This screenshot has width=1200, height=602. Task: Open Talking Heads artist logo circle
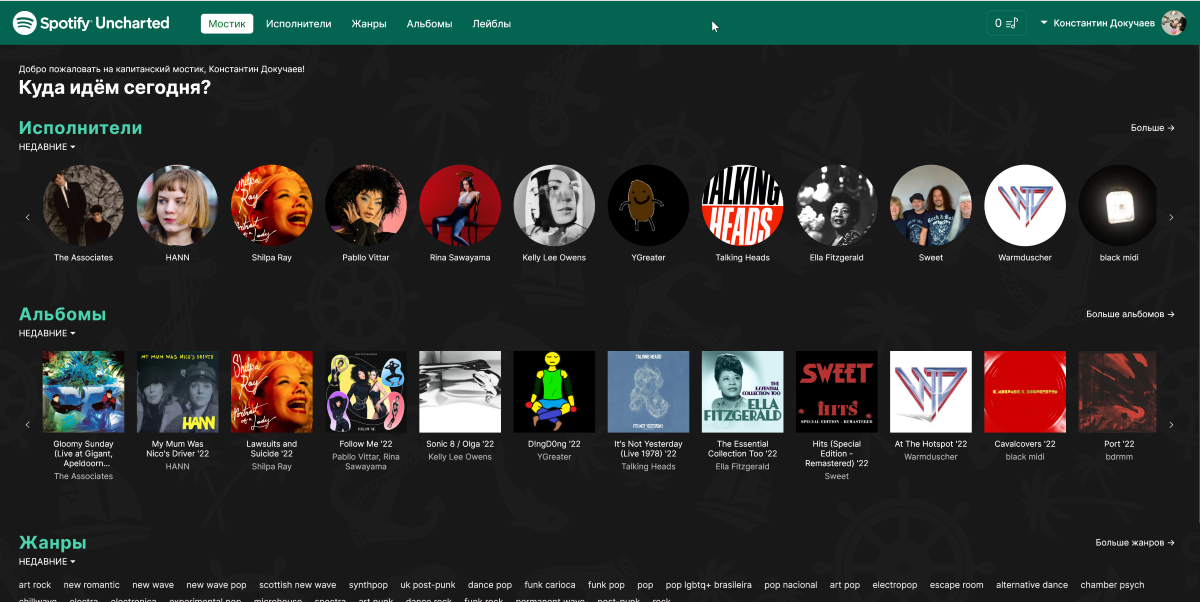click(742, 205)
